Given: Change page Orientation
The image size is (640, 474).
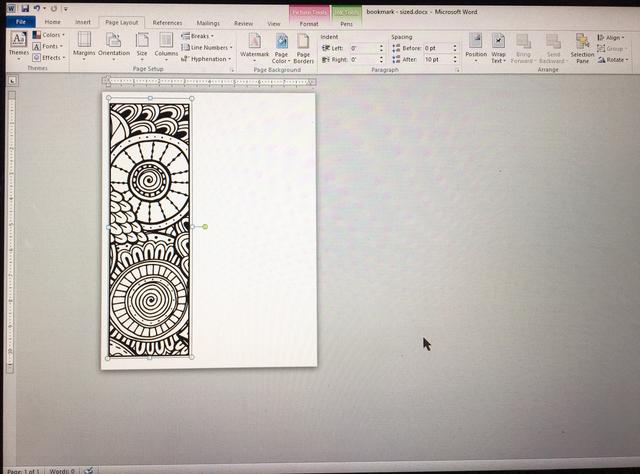Looking at the screenshot, I should pyautogui.click(x=114, y=46).
